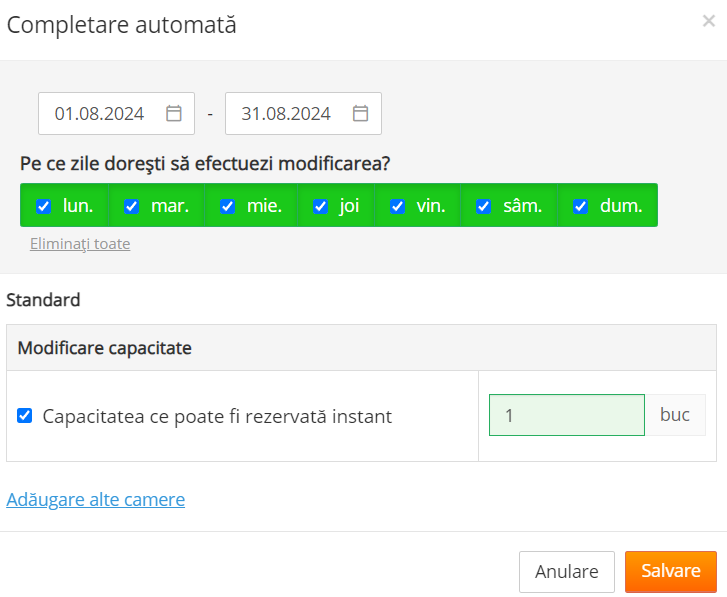Uncheck the mar. day checkbox
727x597 pixels.
coord(131,206)
